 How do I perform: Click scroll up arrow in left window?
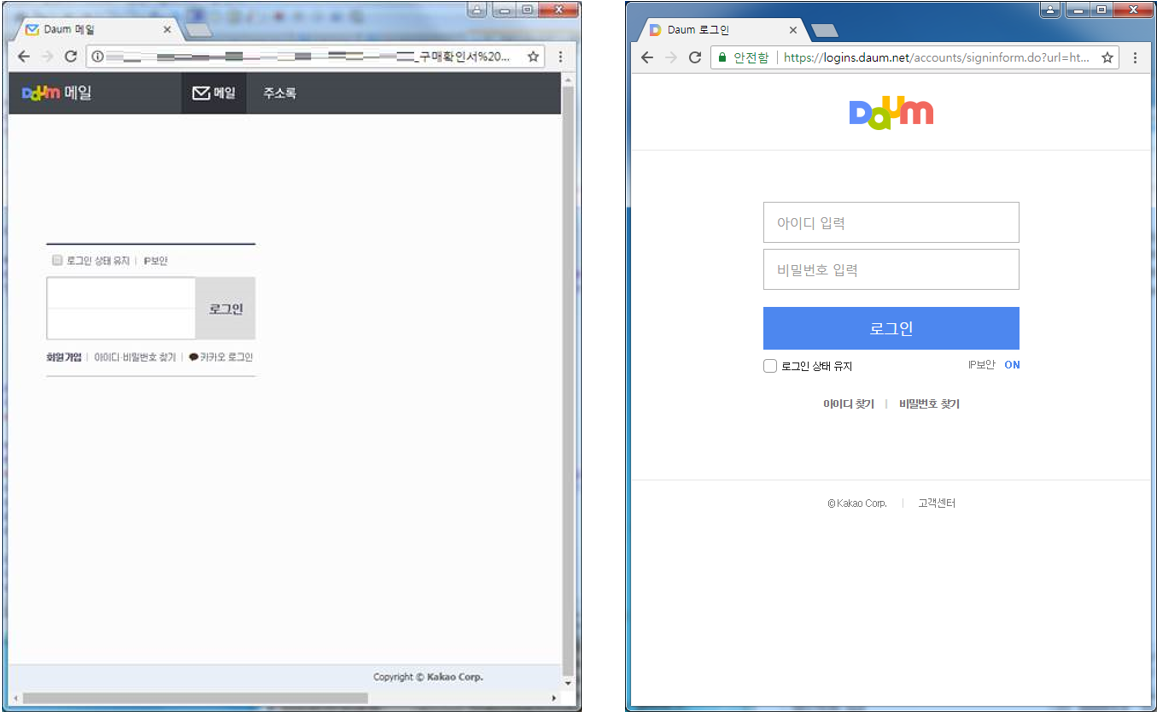(x=567, y=79)
